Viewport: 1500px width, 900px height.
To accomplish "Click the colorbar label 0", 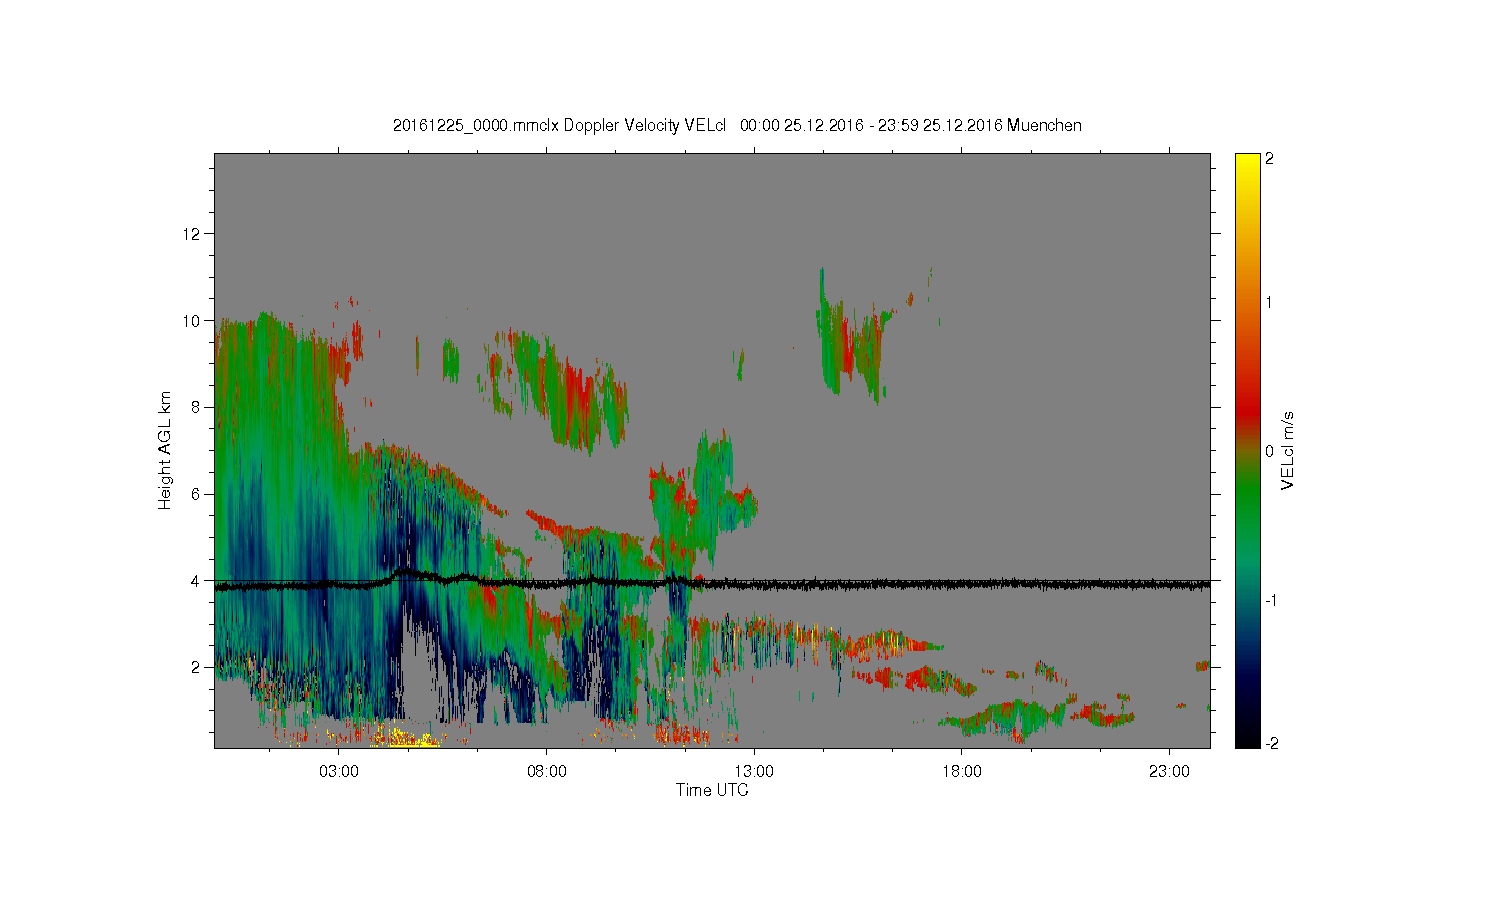I will pos(1270,451).
